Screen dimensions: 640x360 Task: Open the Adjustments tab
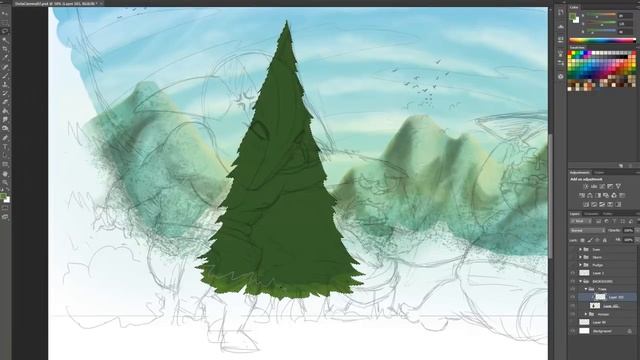click(x=579, y=173)
